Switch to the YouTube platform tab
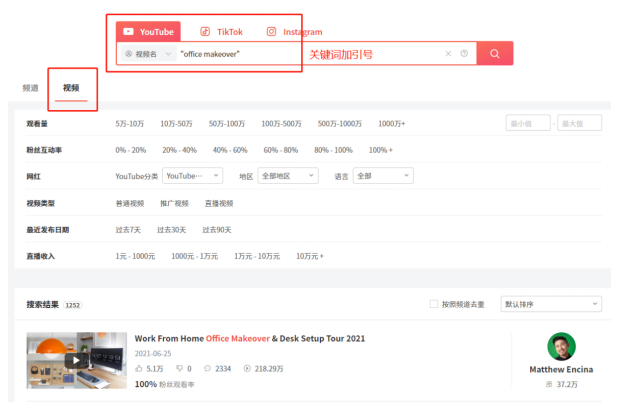The image size is (639, 411). (148, 31)
